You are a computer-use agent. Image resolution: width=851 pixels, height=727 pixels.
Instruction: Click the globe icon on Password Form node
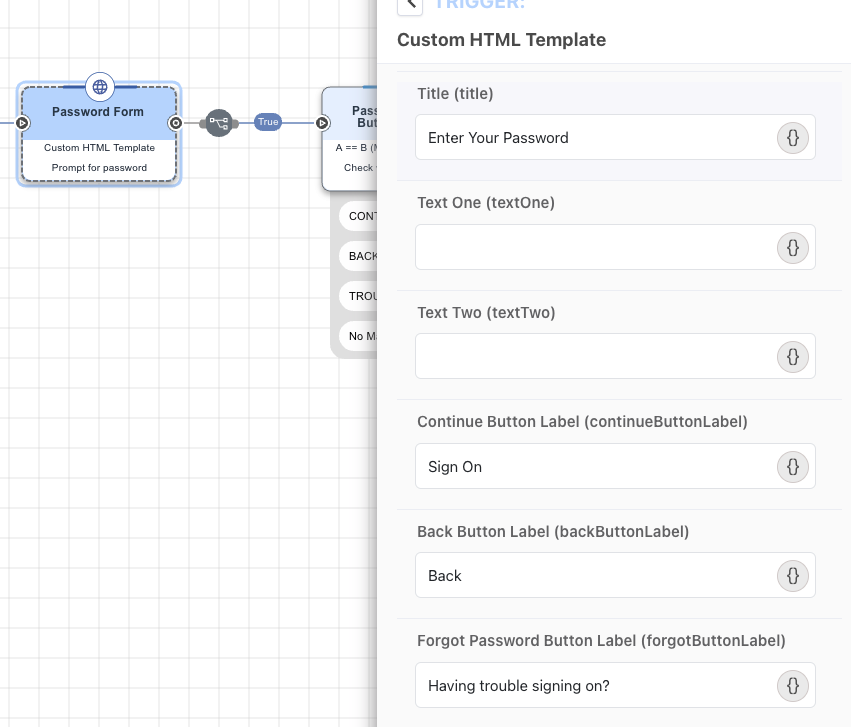[x=99, y=87]
